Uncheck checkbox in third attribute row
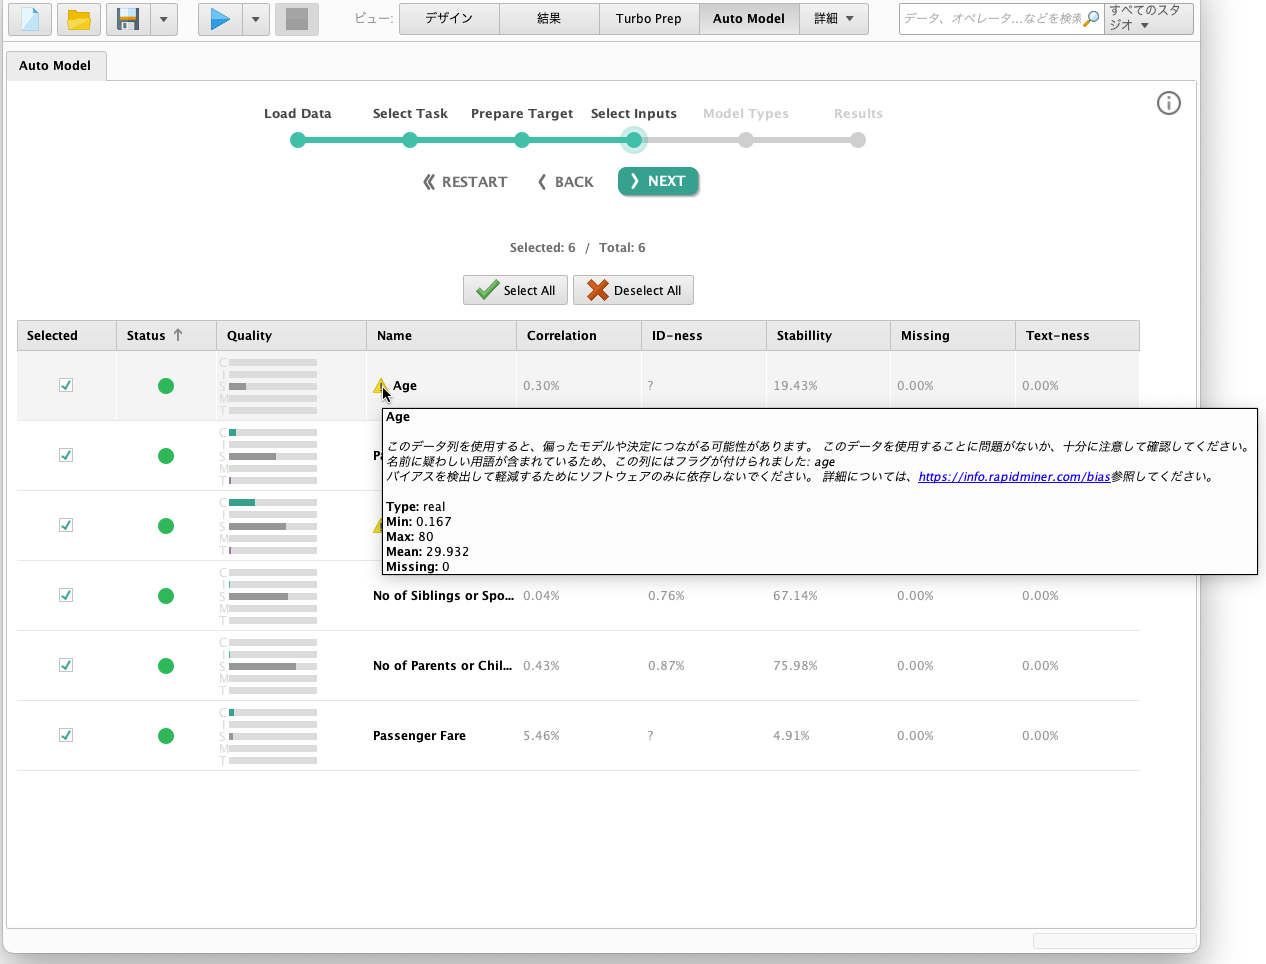This screenshot has height=964, width=1266. coord(66,525)
